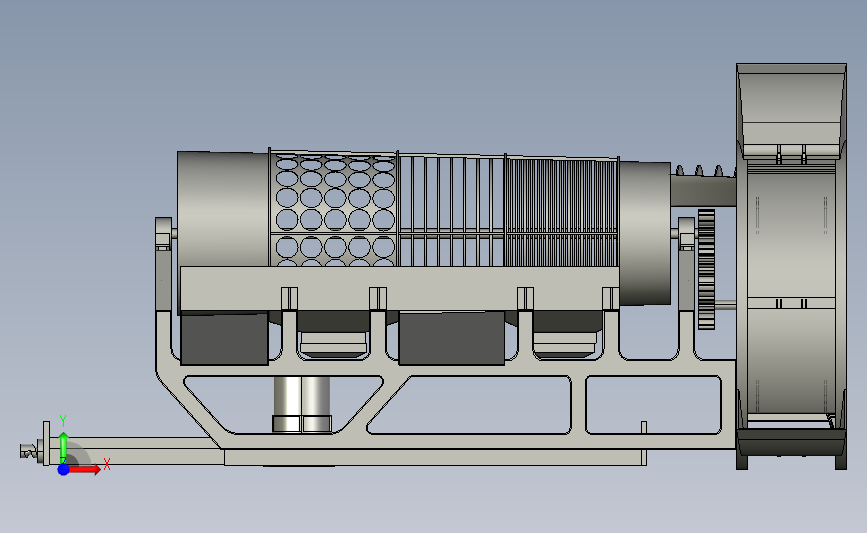867x533 pixels.
Task: Select the round-hole perforated screen section
Action: coord(333,208)
